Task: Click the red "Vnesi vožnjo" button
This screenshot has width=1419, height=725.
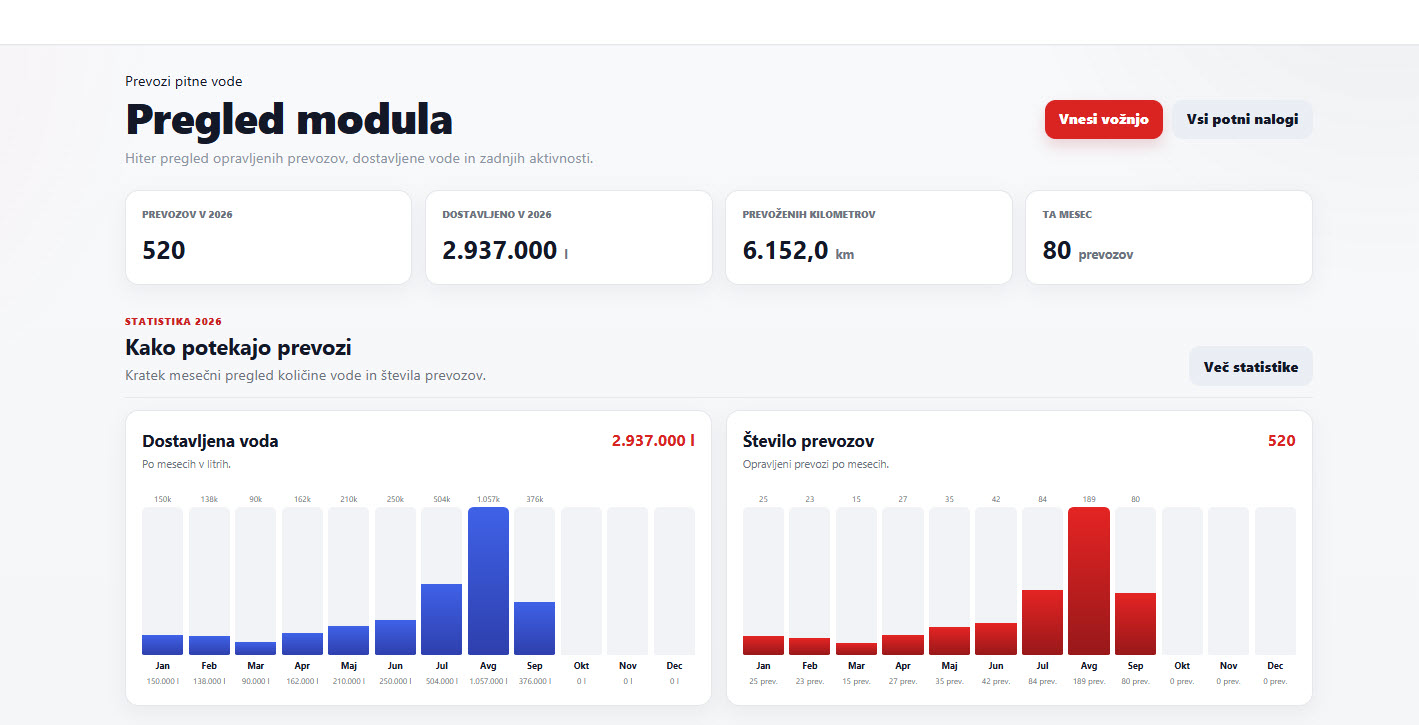Action: 1103,119
